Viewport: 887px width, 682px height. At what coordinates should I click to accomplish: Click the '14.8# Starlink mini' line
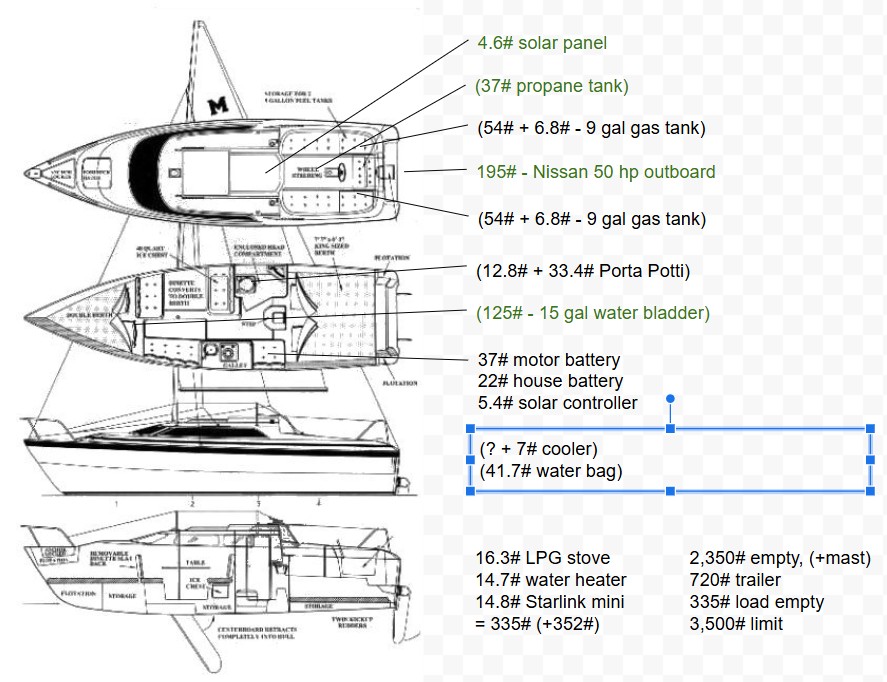tap(550, 602)
